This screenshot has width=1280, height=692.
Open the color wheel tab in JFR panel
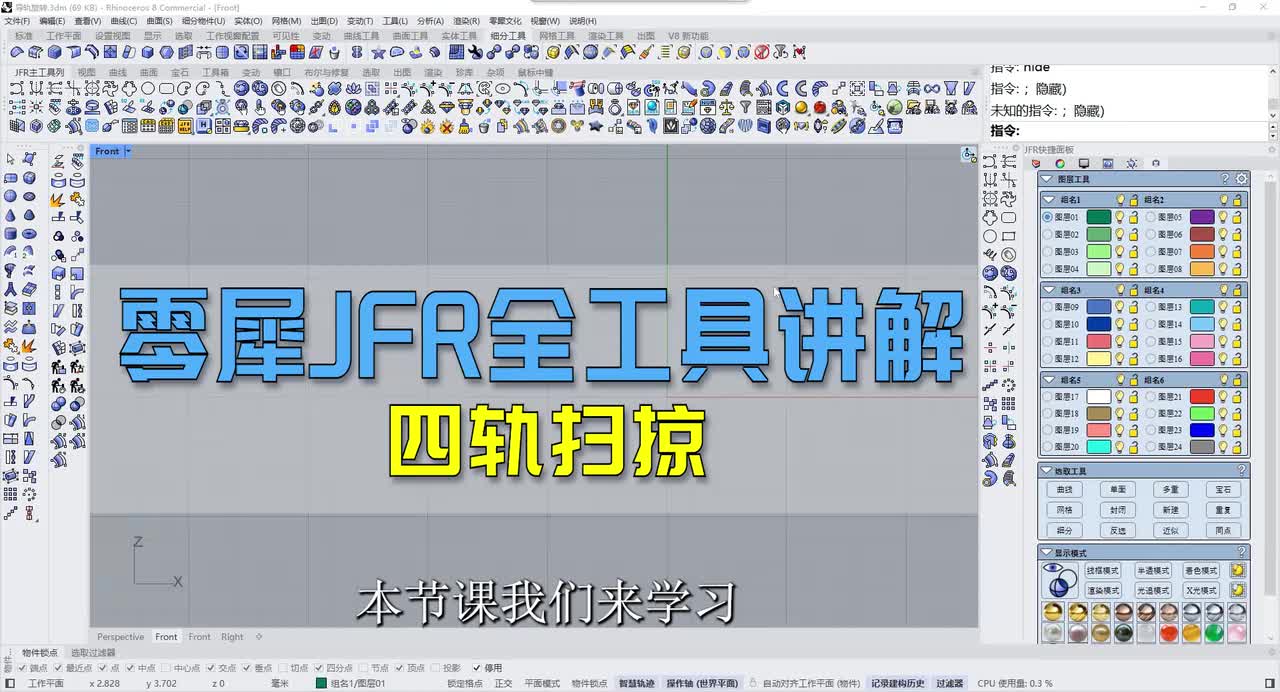pos(1060,163)
